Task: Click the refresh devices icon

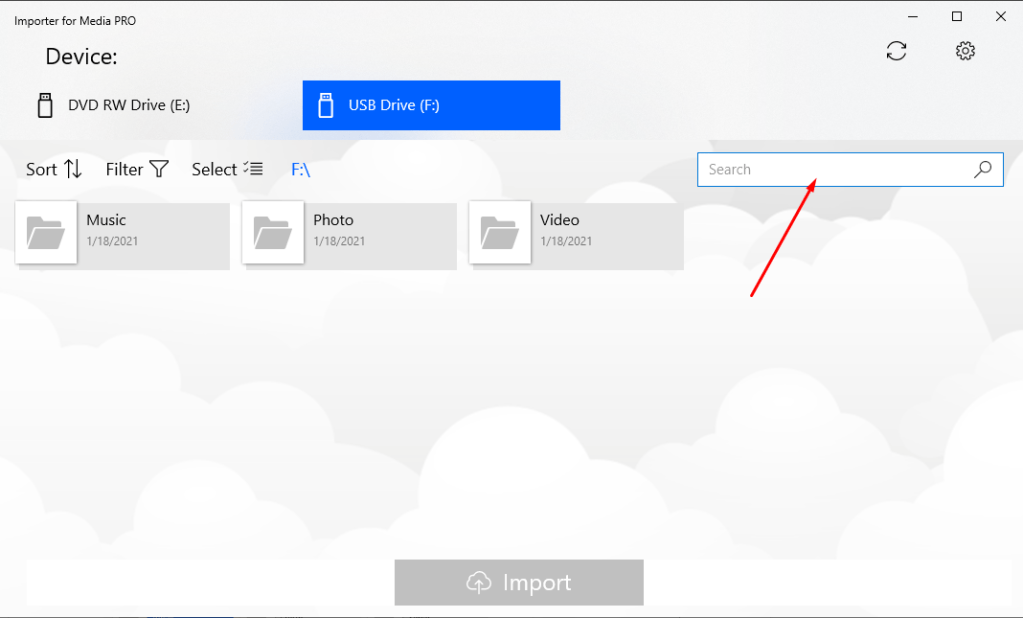Action: [x=896, y=51]
